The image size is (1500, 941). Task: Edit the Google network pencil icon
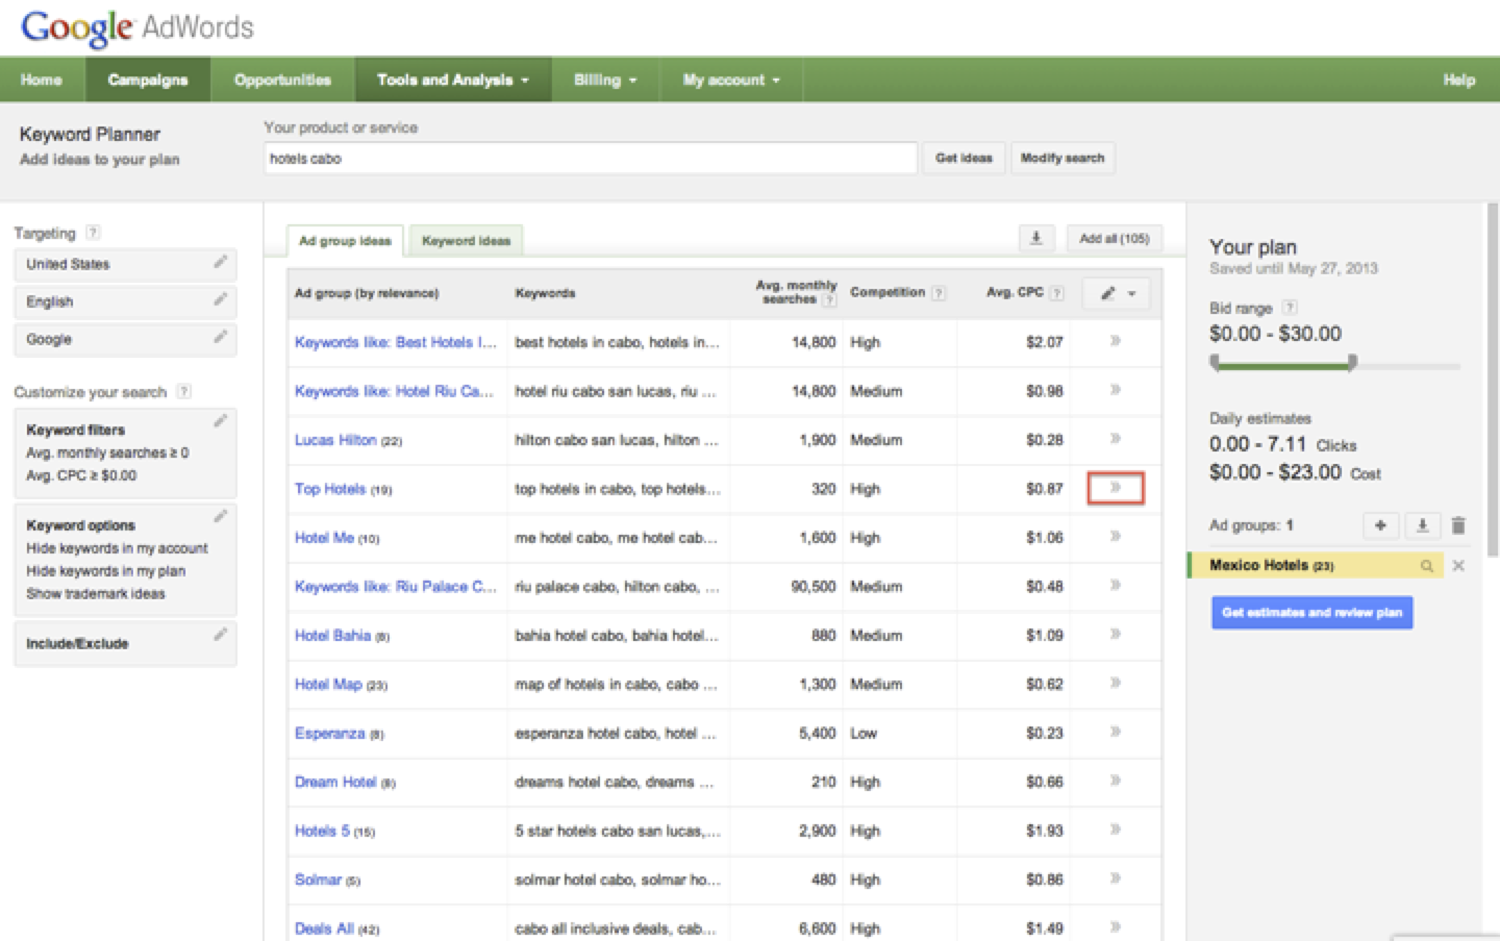220,337
